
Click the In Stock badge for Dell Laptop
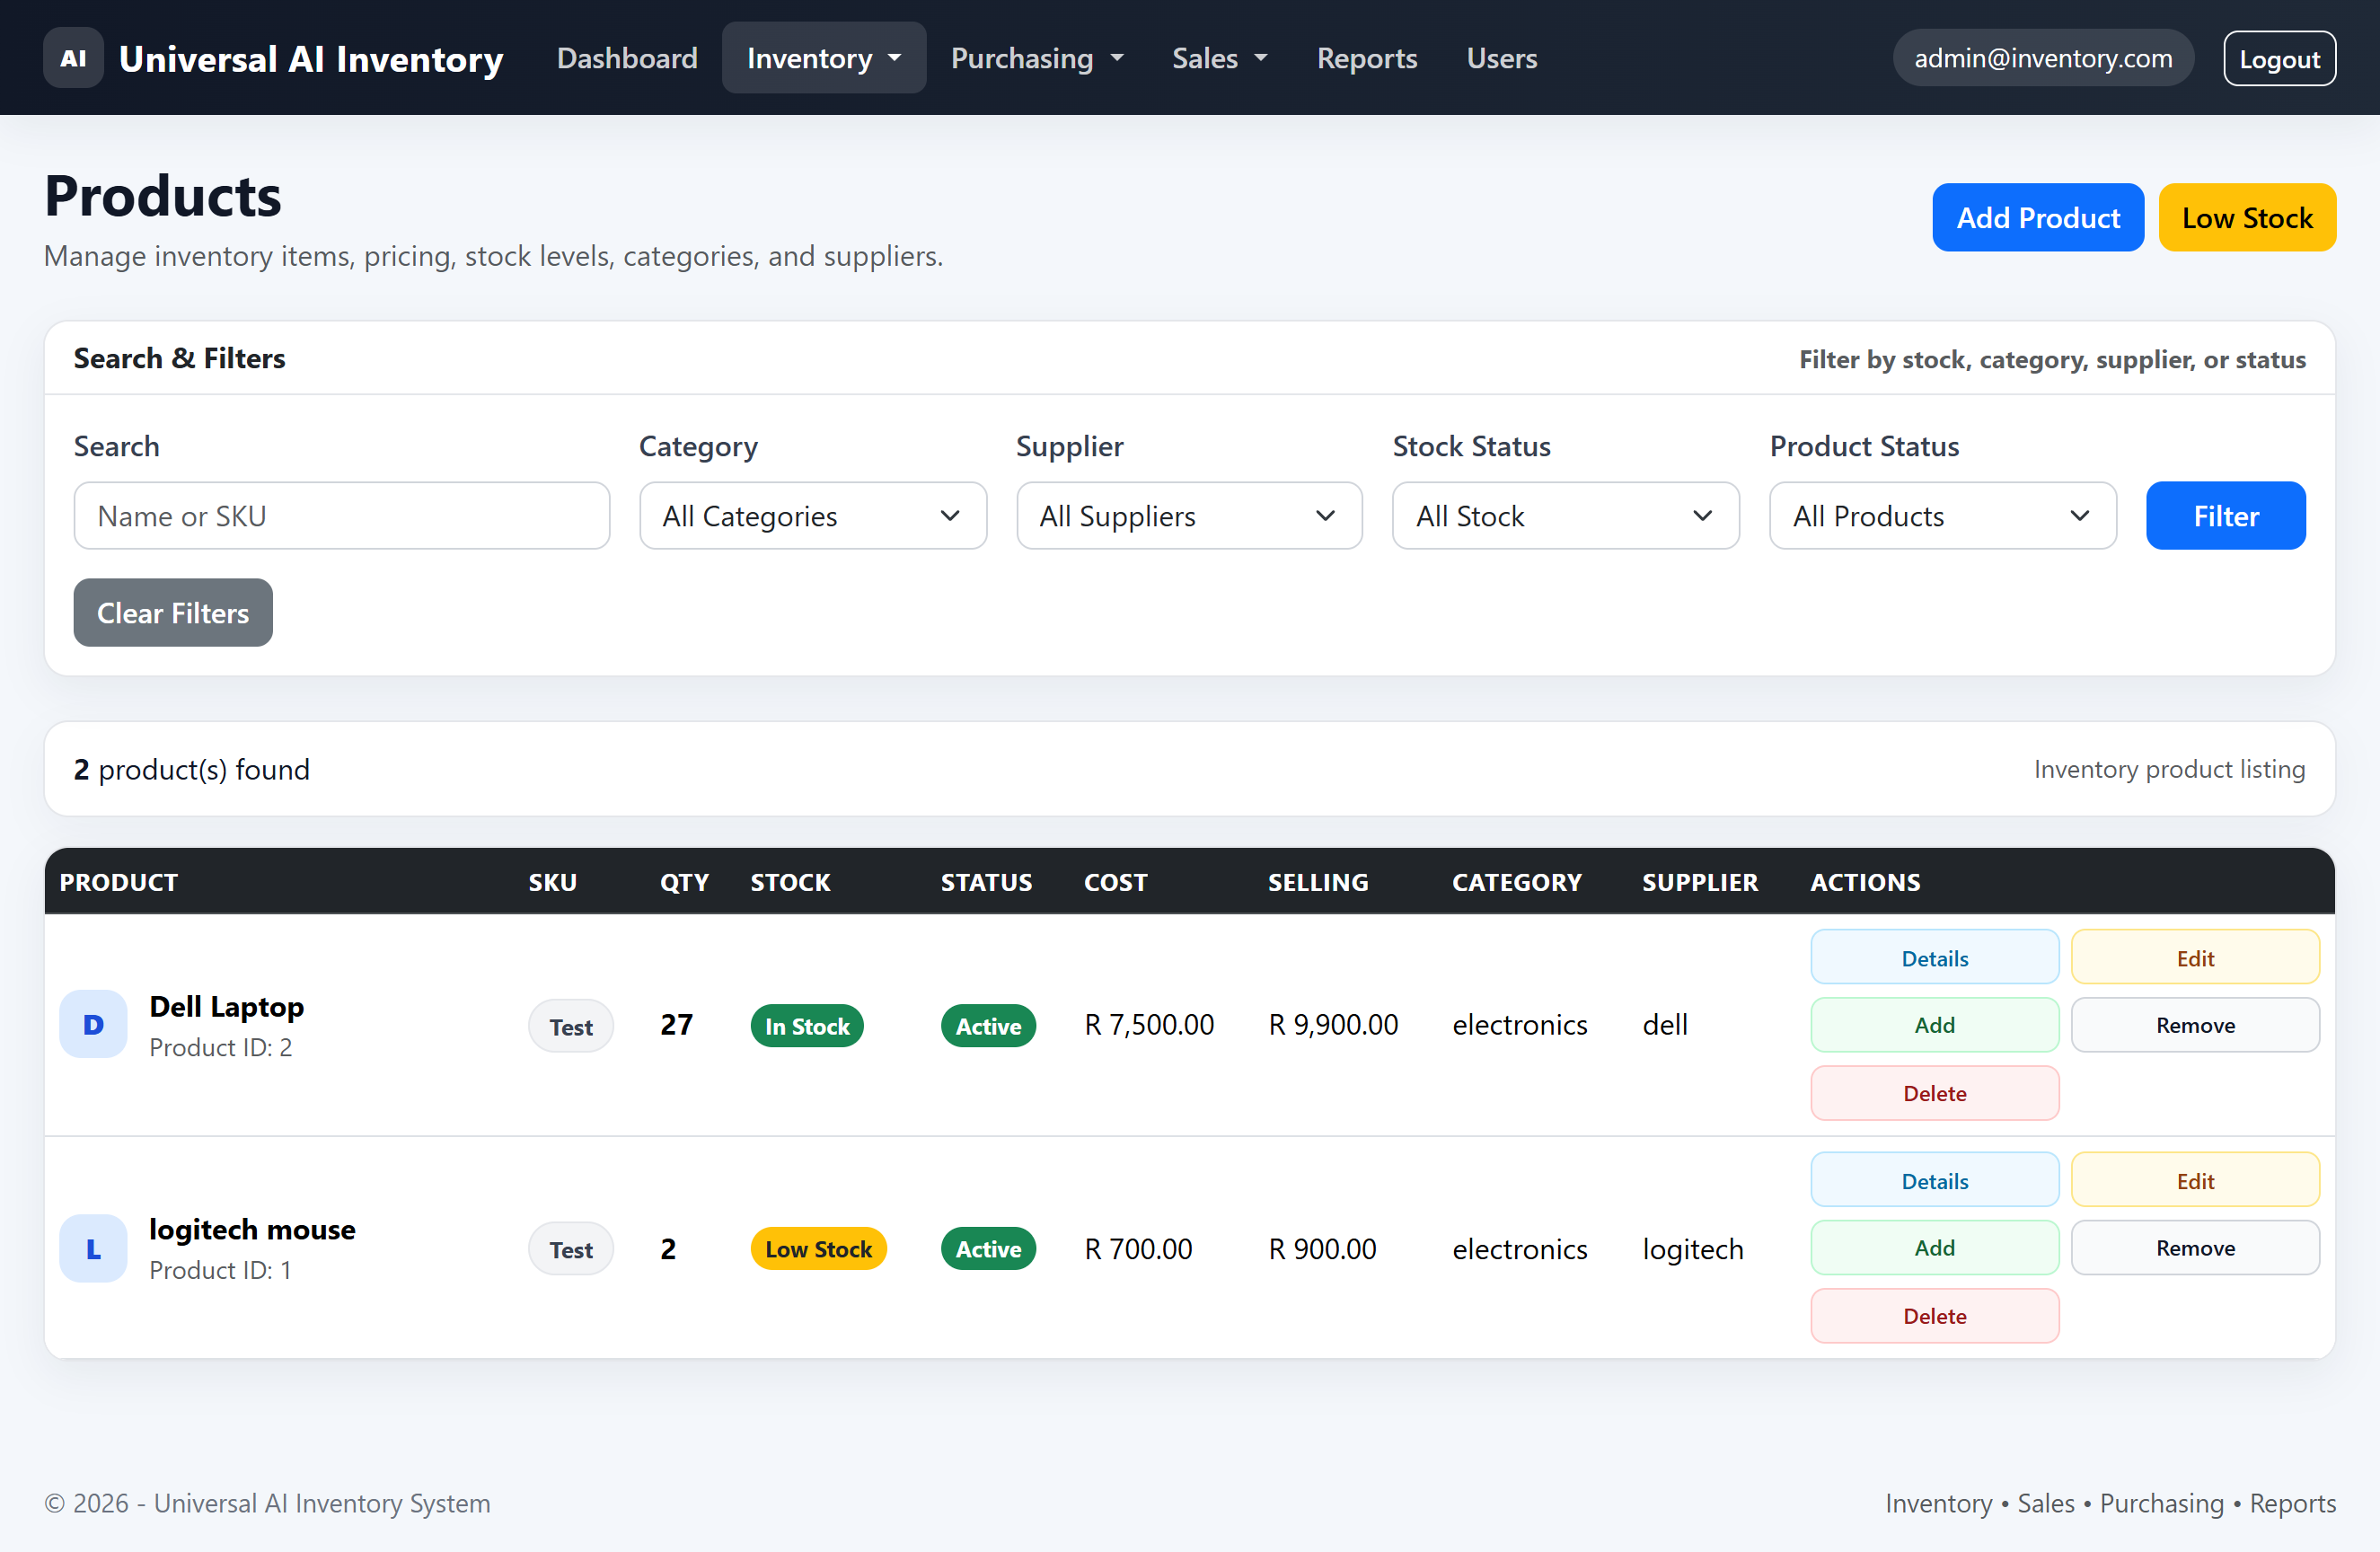[807, 1025]
